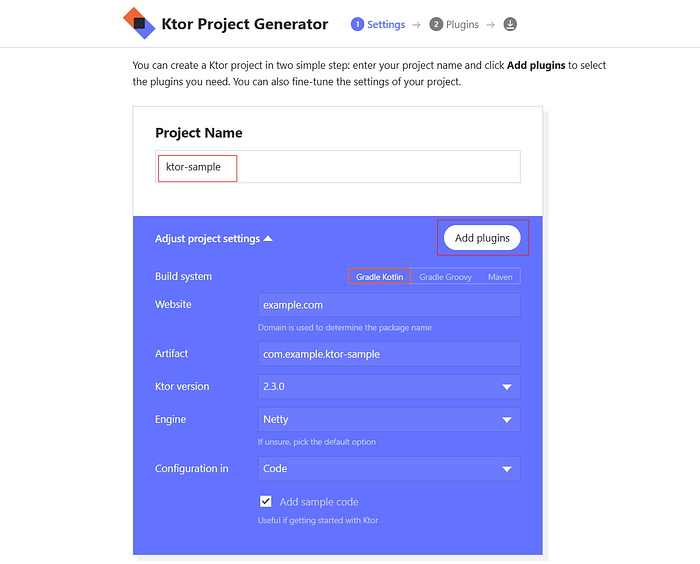Click the Website field with example.com
The image size is (700, 564).
389,305
